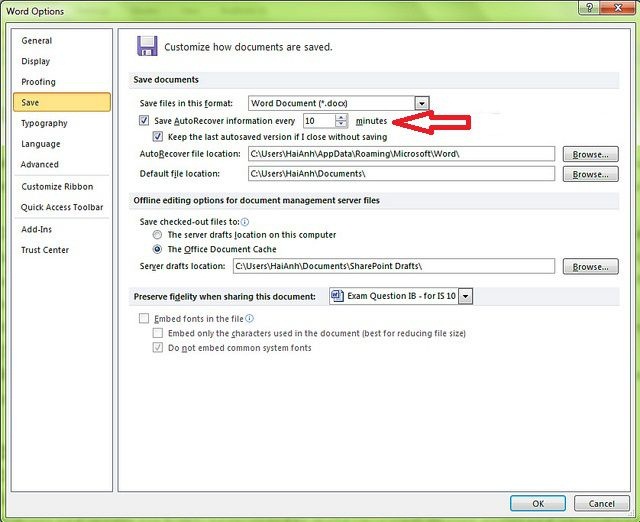The width and height of the screenshot is (640, 522).
Task: Open Save files in this format dropdown
Action: [x=421, y=103]
